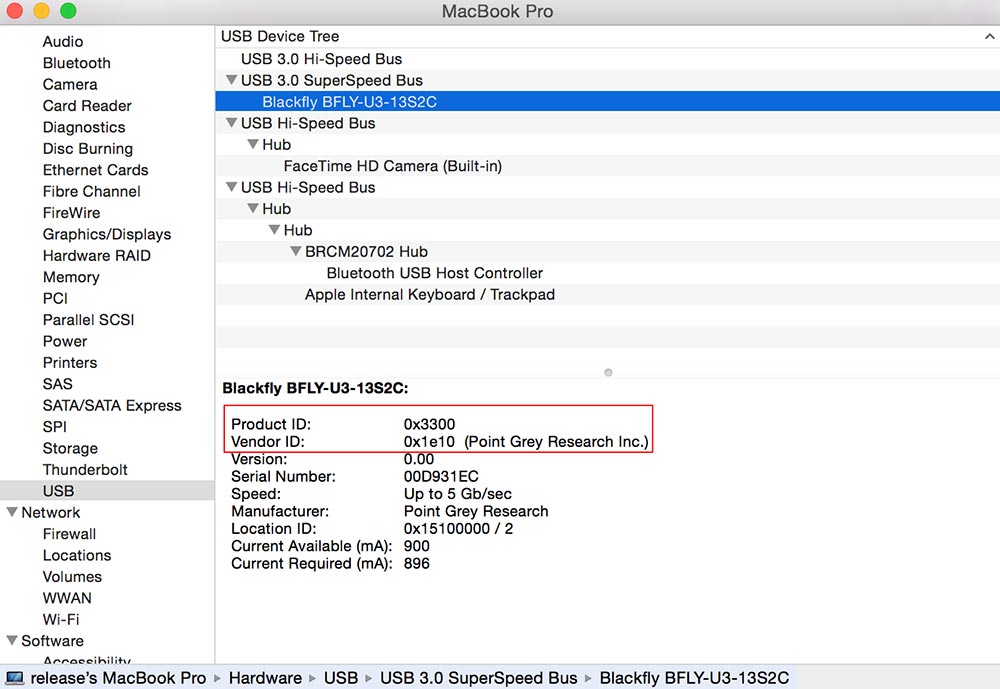1000x689 pixels.
Task: Select the BRCM20702 Hub row
Action: coord(608,251)
